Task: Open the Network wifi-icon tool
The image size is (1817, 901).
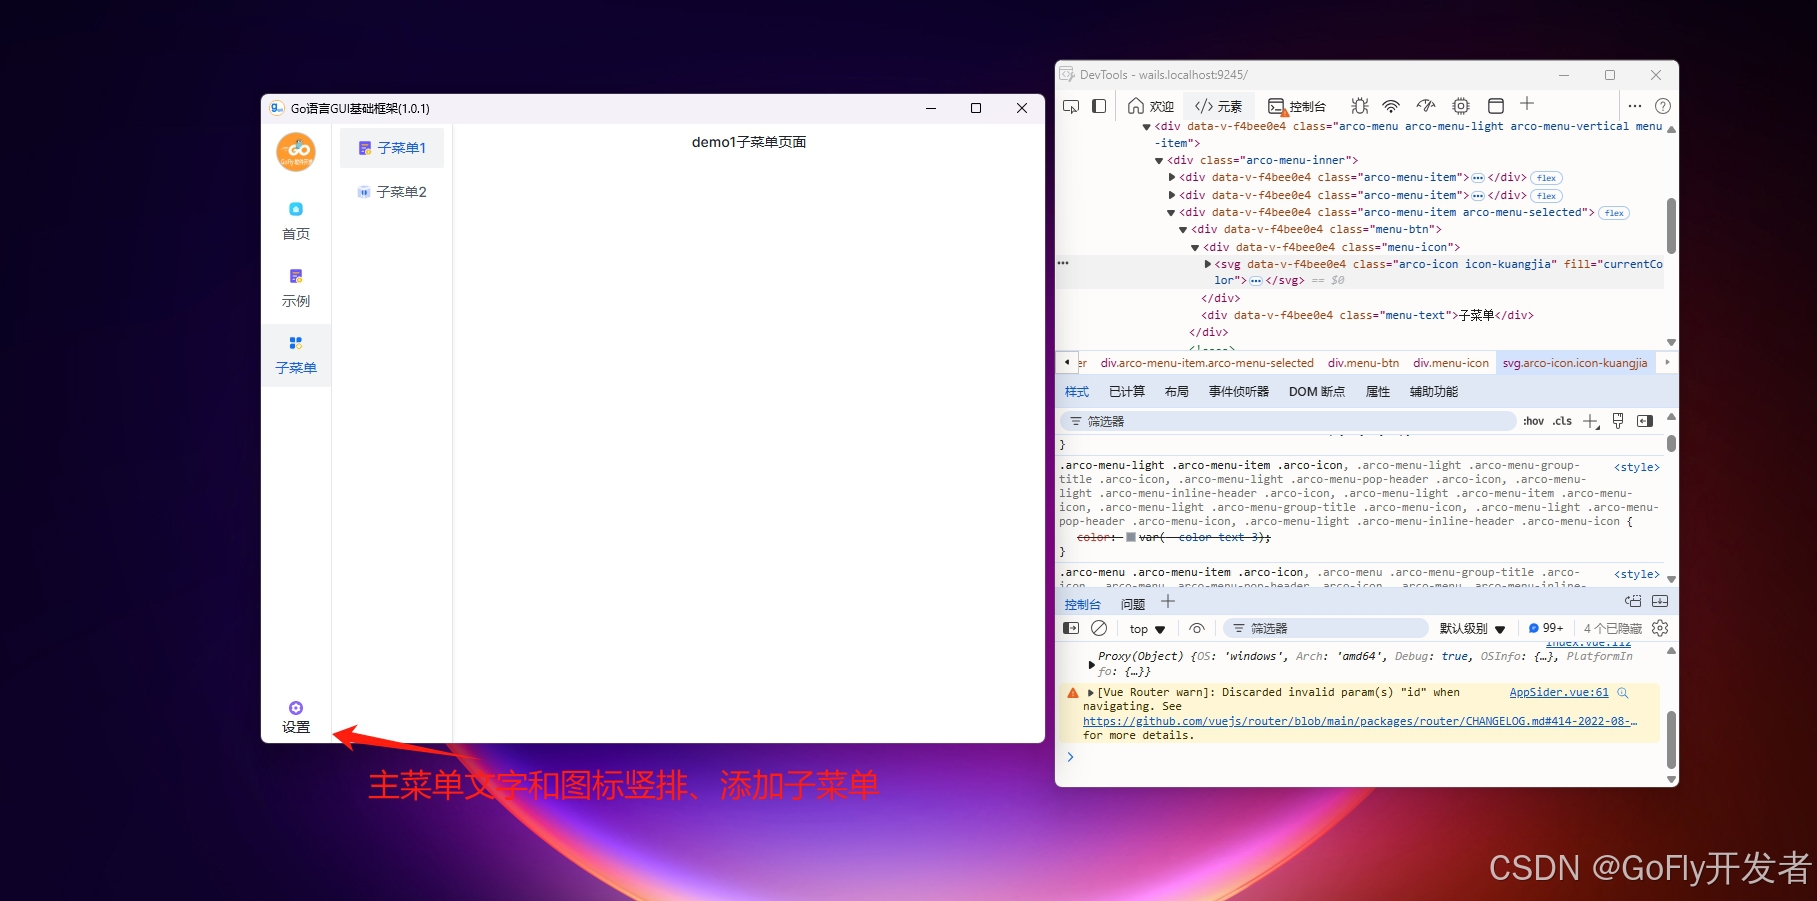Action: [1391, 106]
